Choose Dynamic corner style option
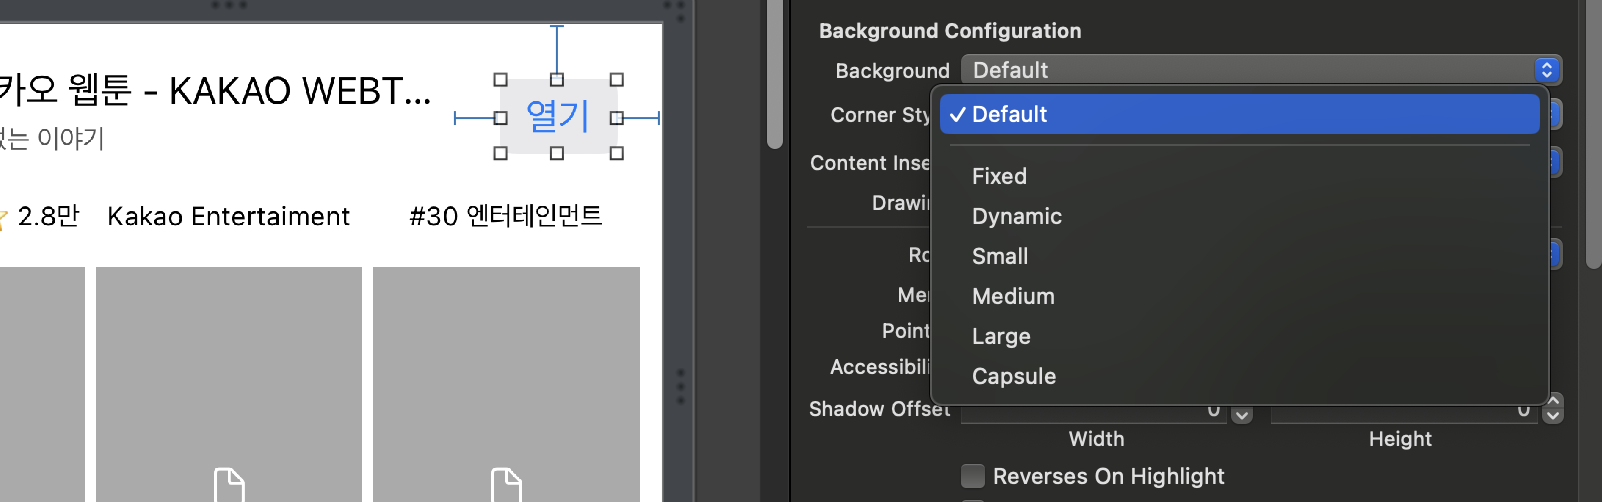The height and width of the screenshot is (502, 1602). click(x=1239, y=216)
